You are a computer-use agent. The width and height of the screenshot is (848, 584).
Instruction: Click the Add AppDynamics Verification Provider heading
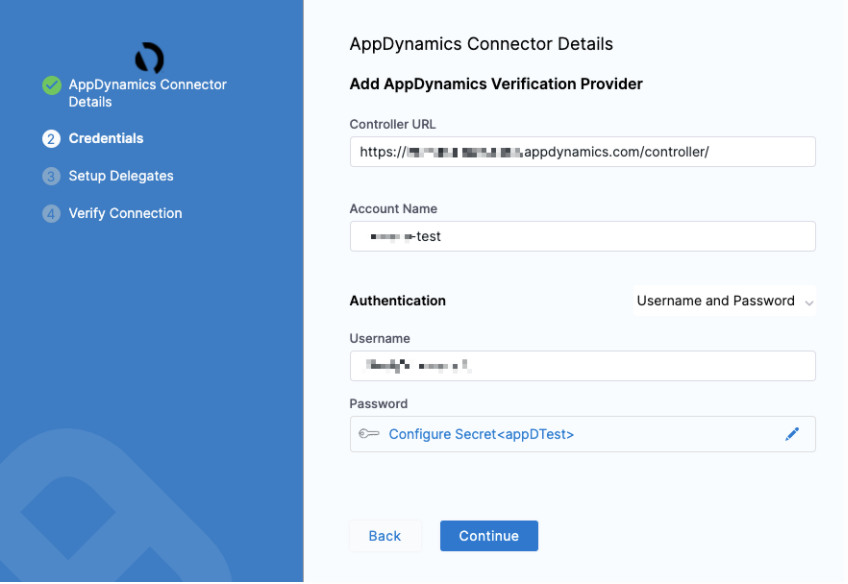(496, 84)
